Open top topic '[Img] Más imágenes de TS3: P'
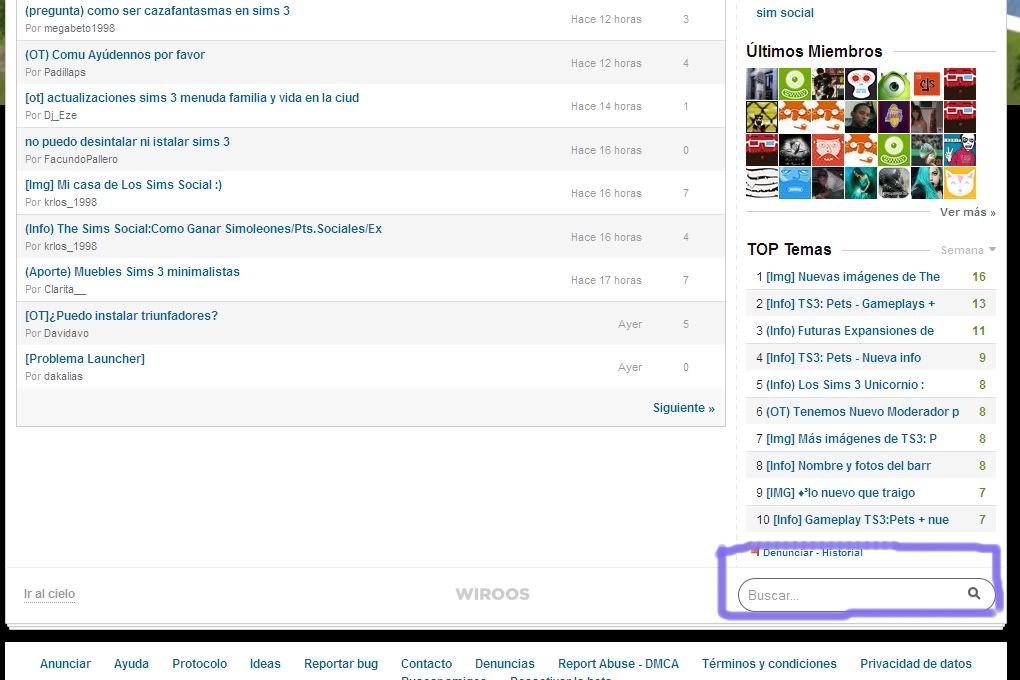1020x680 pixels. coord(852,439)
